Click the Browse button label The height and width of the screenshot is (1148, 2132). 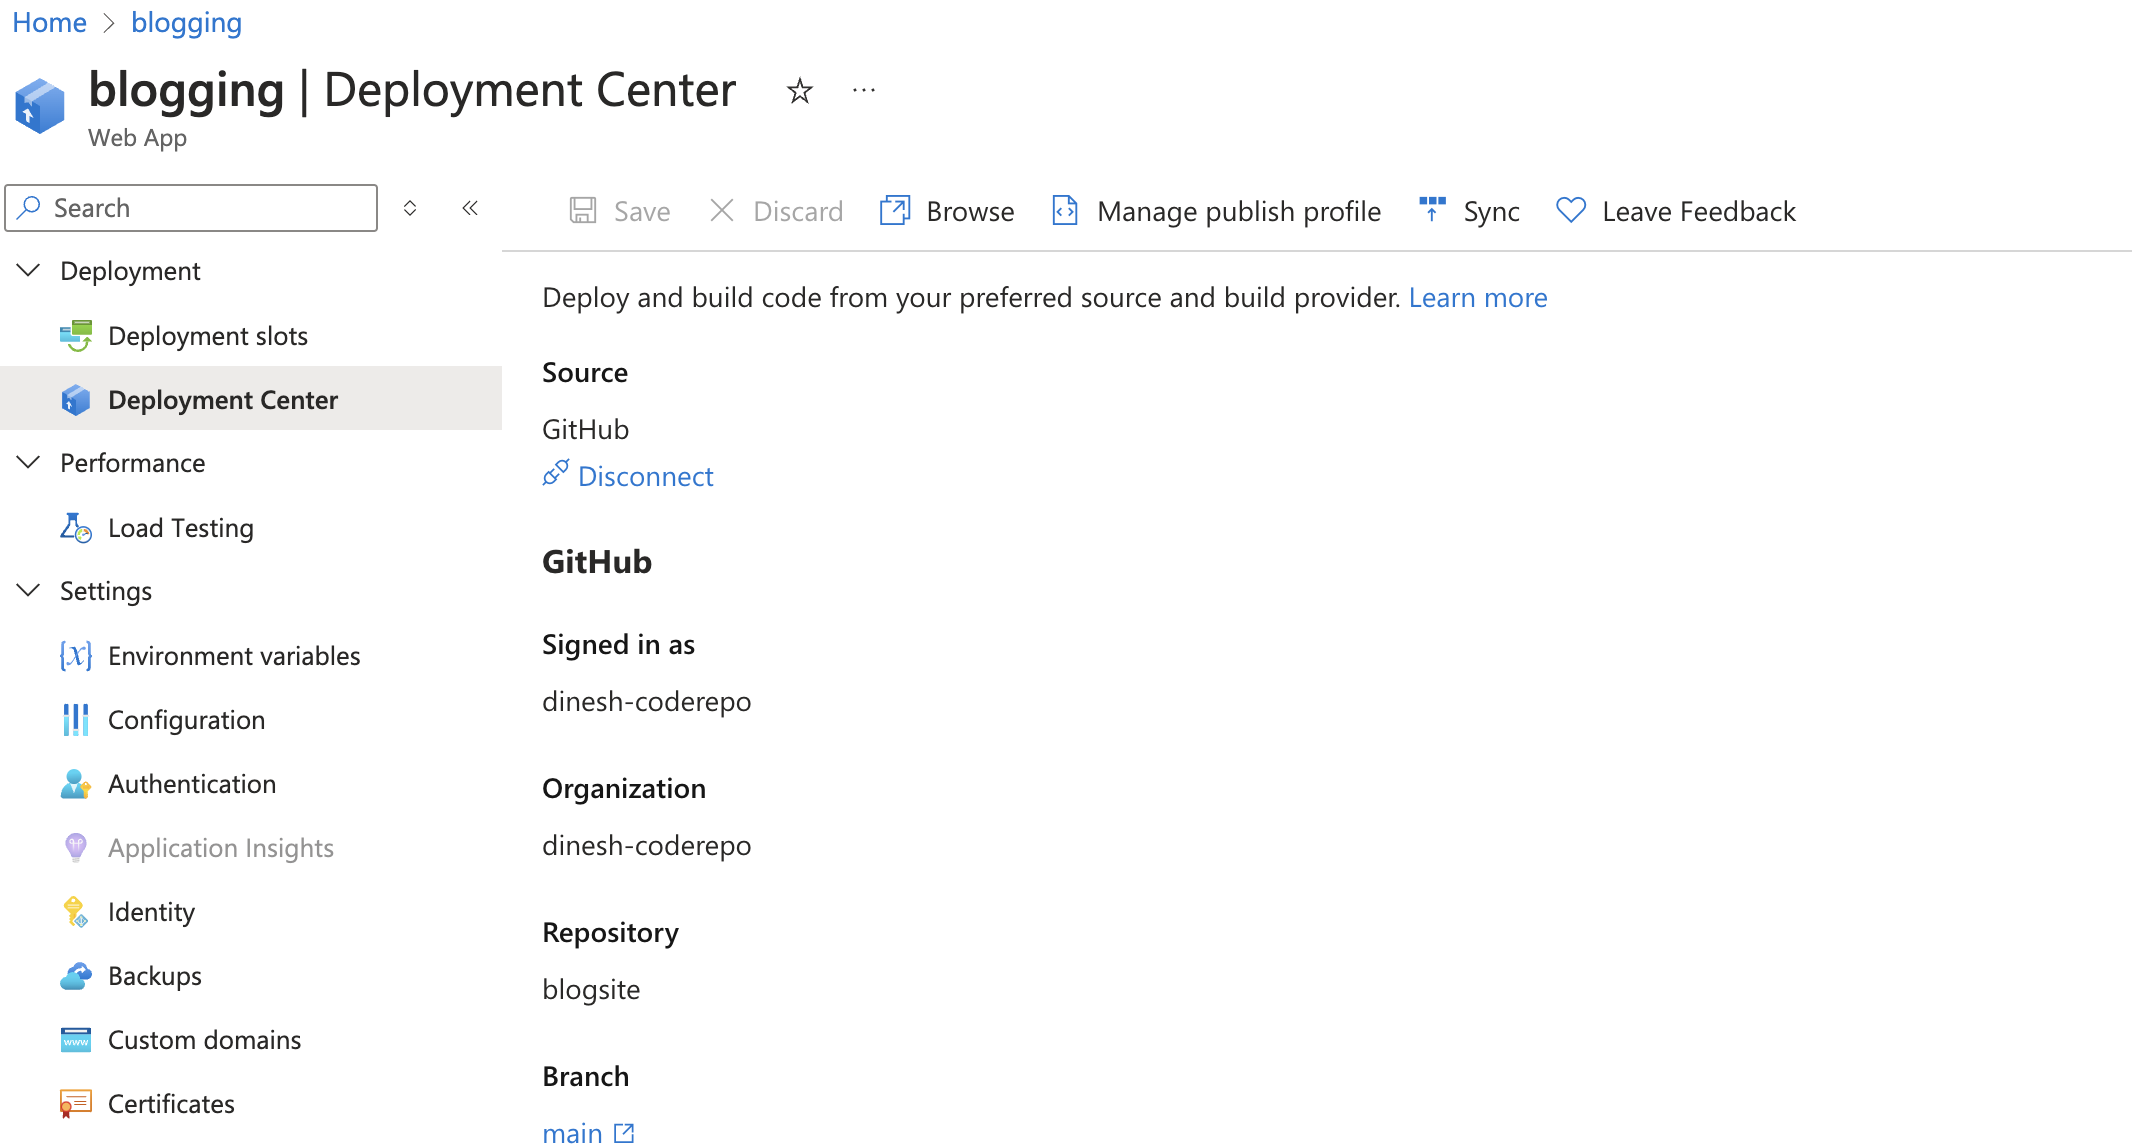pos(970,211)
